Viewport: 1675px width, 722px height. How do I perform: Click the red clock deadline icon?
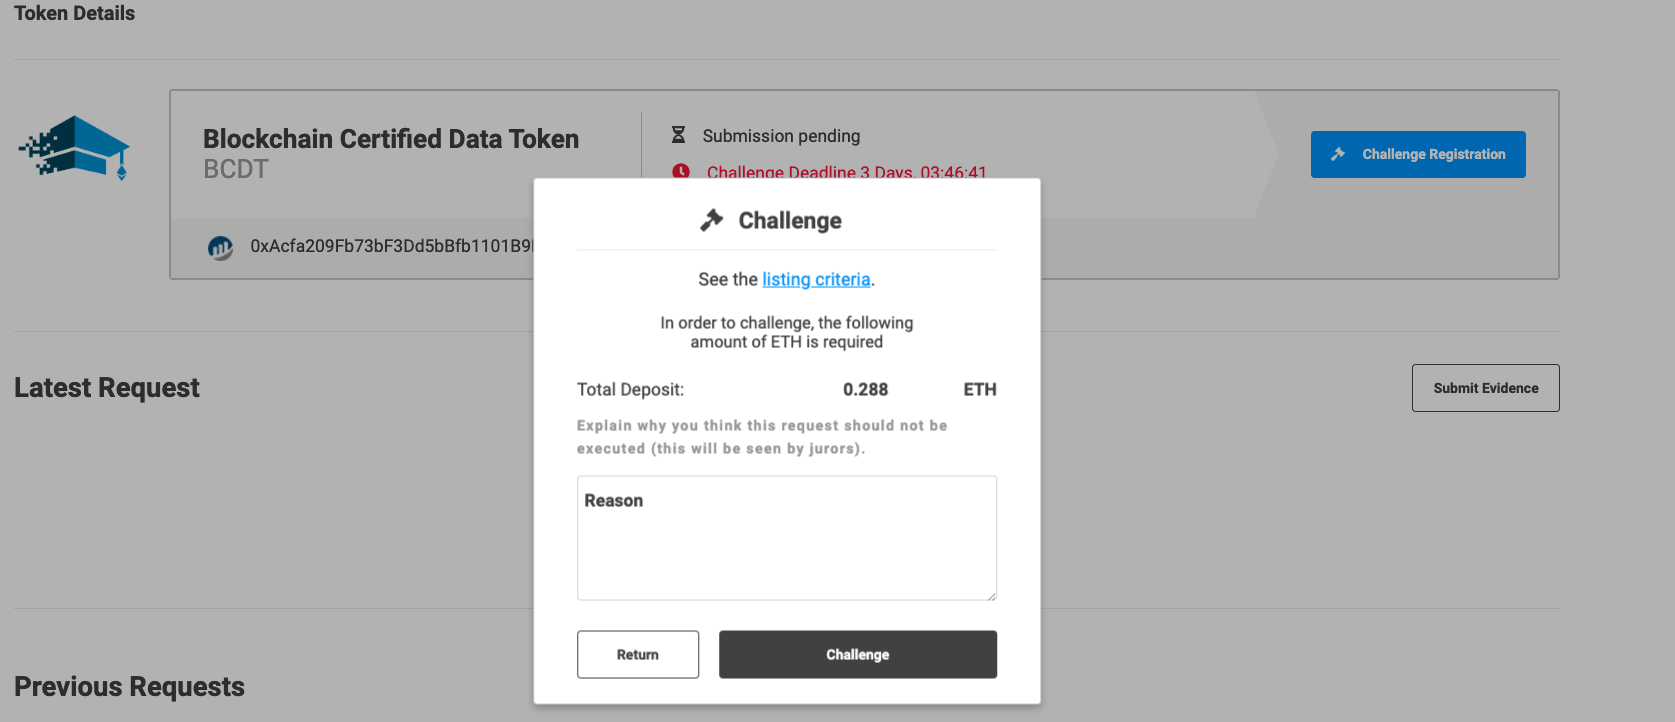(x=681, y=171)
